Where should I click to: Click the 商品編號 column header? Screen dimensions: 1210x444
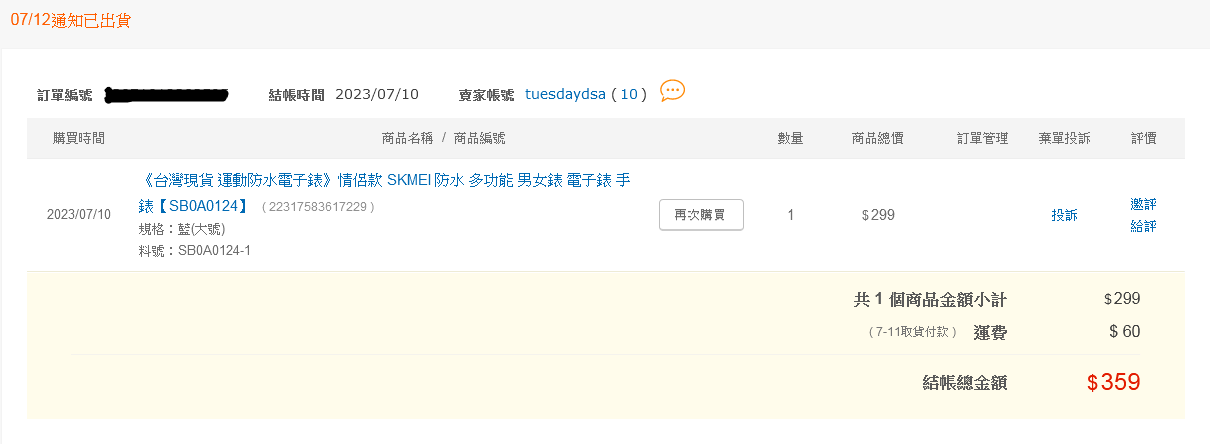[480, 138]
